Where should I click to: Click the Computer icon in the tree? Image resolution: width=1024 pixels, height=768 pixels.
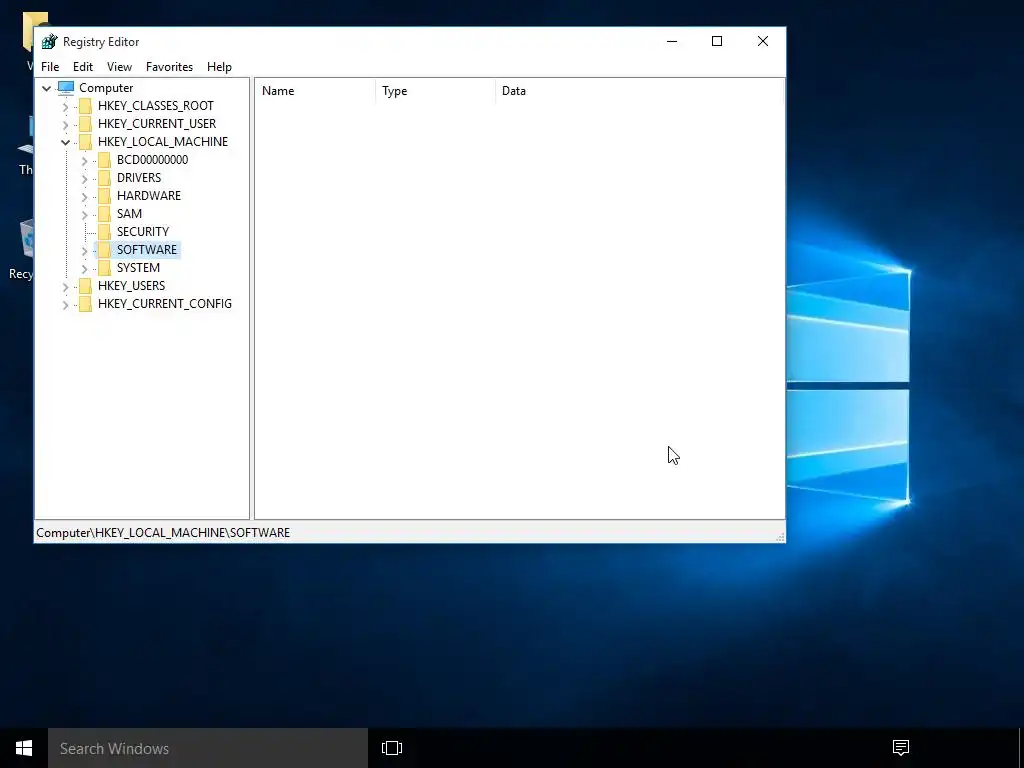pyautogui.click(x=66, y=88)
